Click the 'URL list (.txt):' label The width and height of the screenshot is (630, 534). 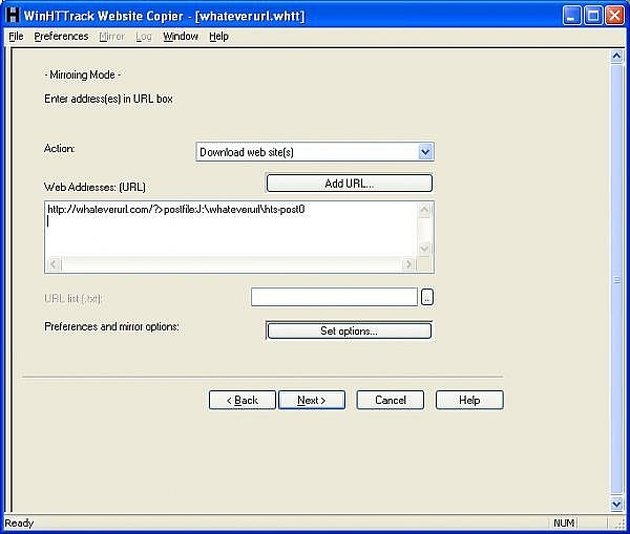pyautogui.click(x=73, y=299)
